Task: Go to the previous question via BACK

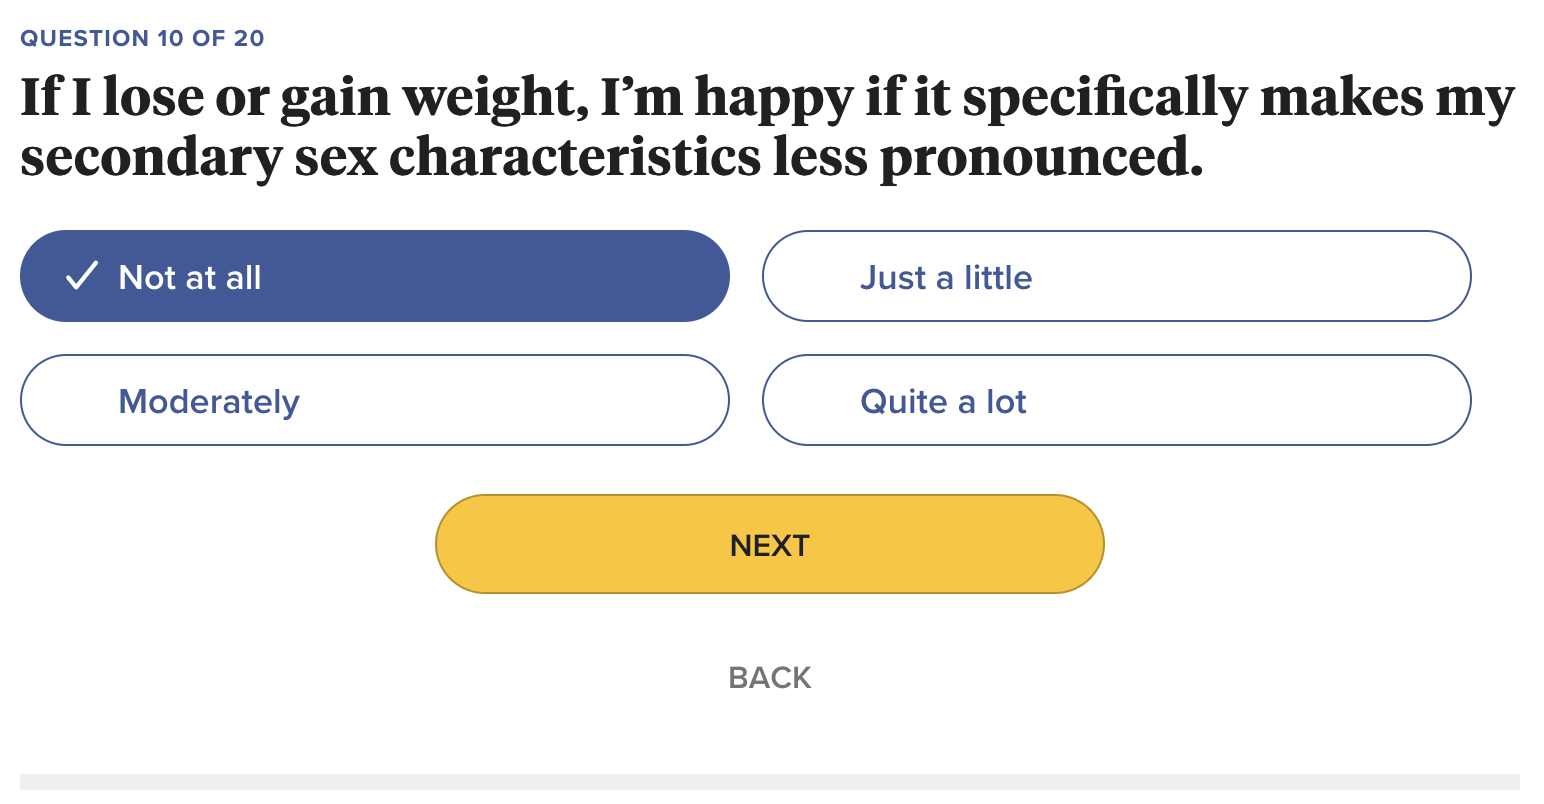Action: (769, 678)
